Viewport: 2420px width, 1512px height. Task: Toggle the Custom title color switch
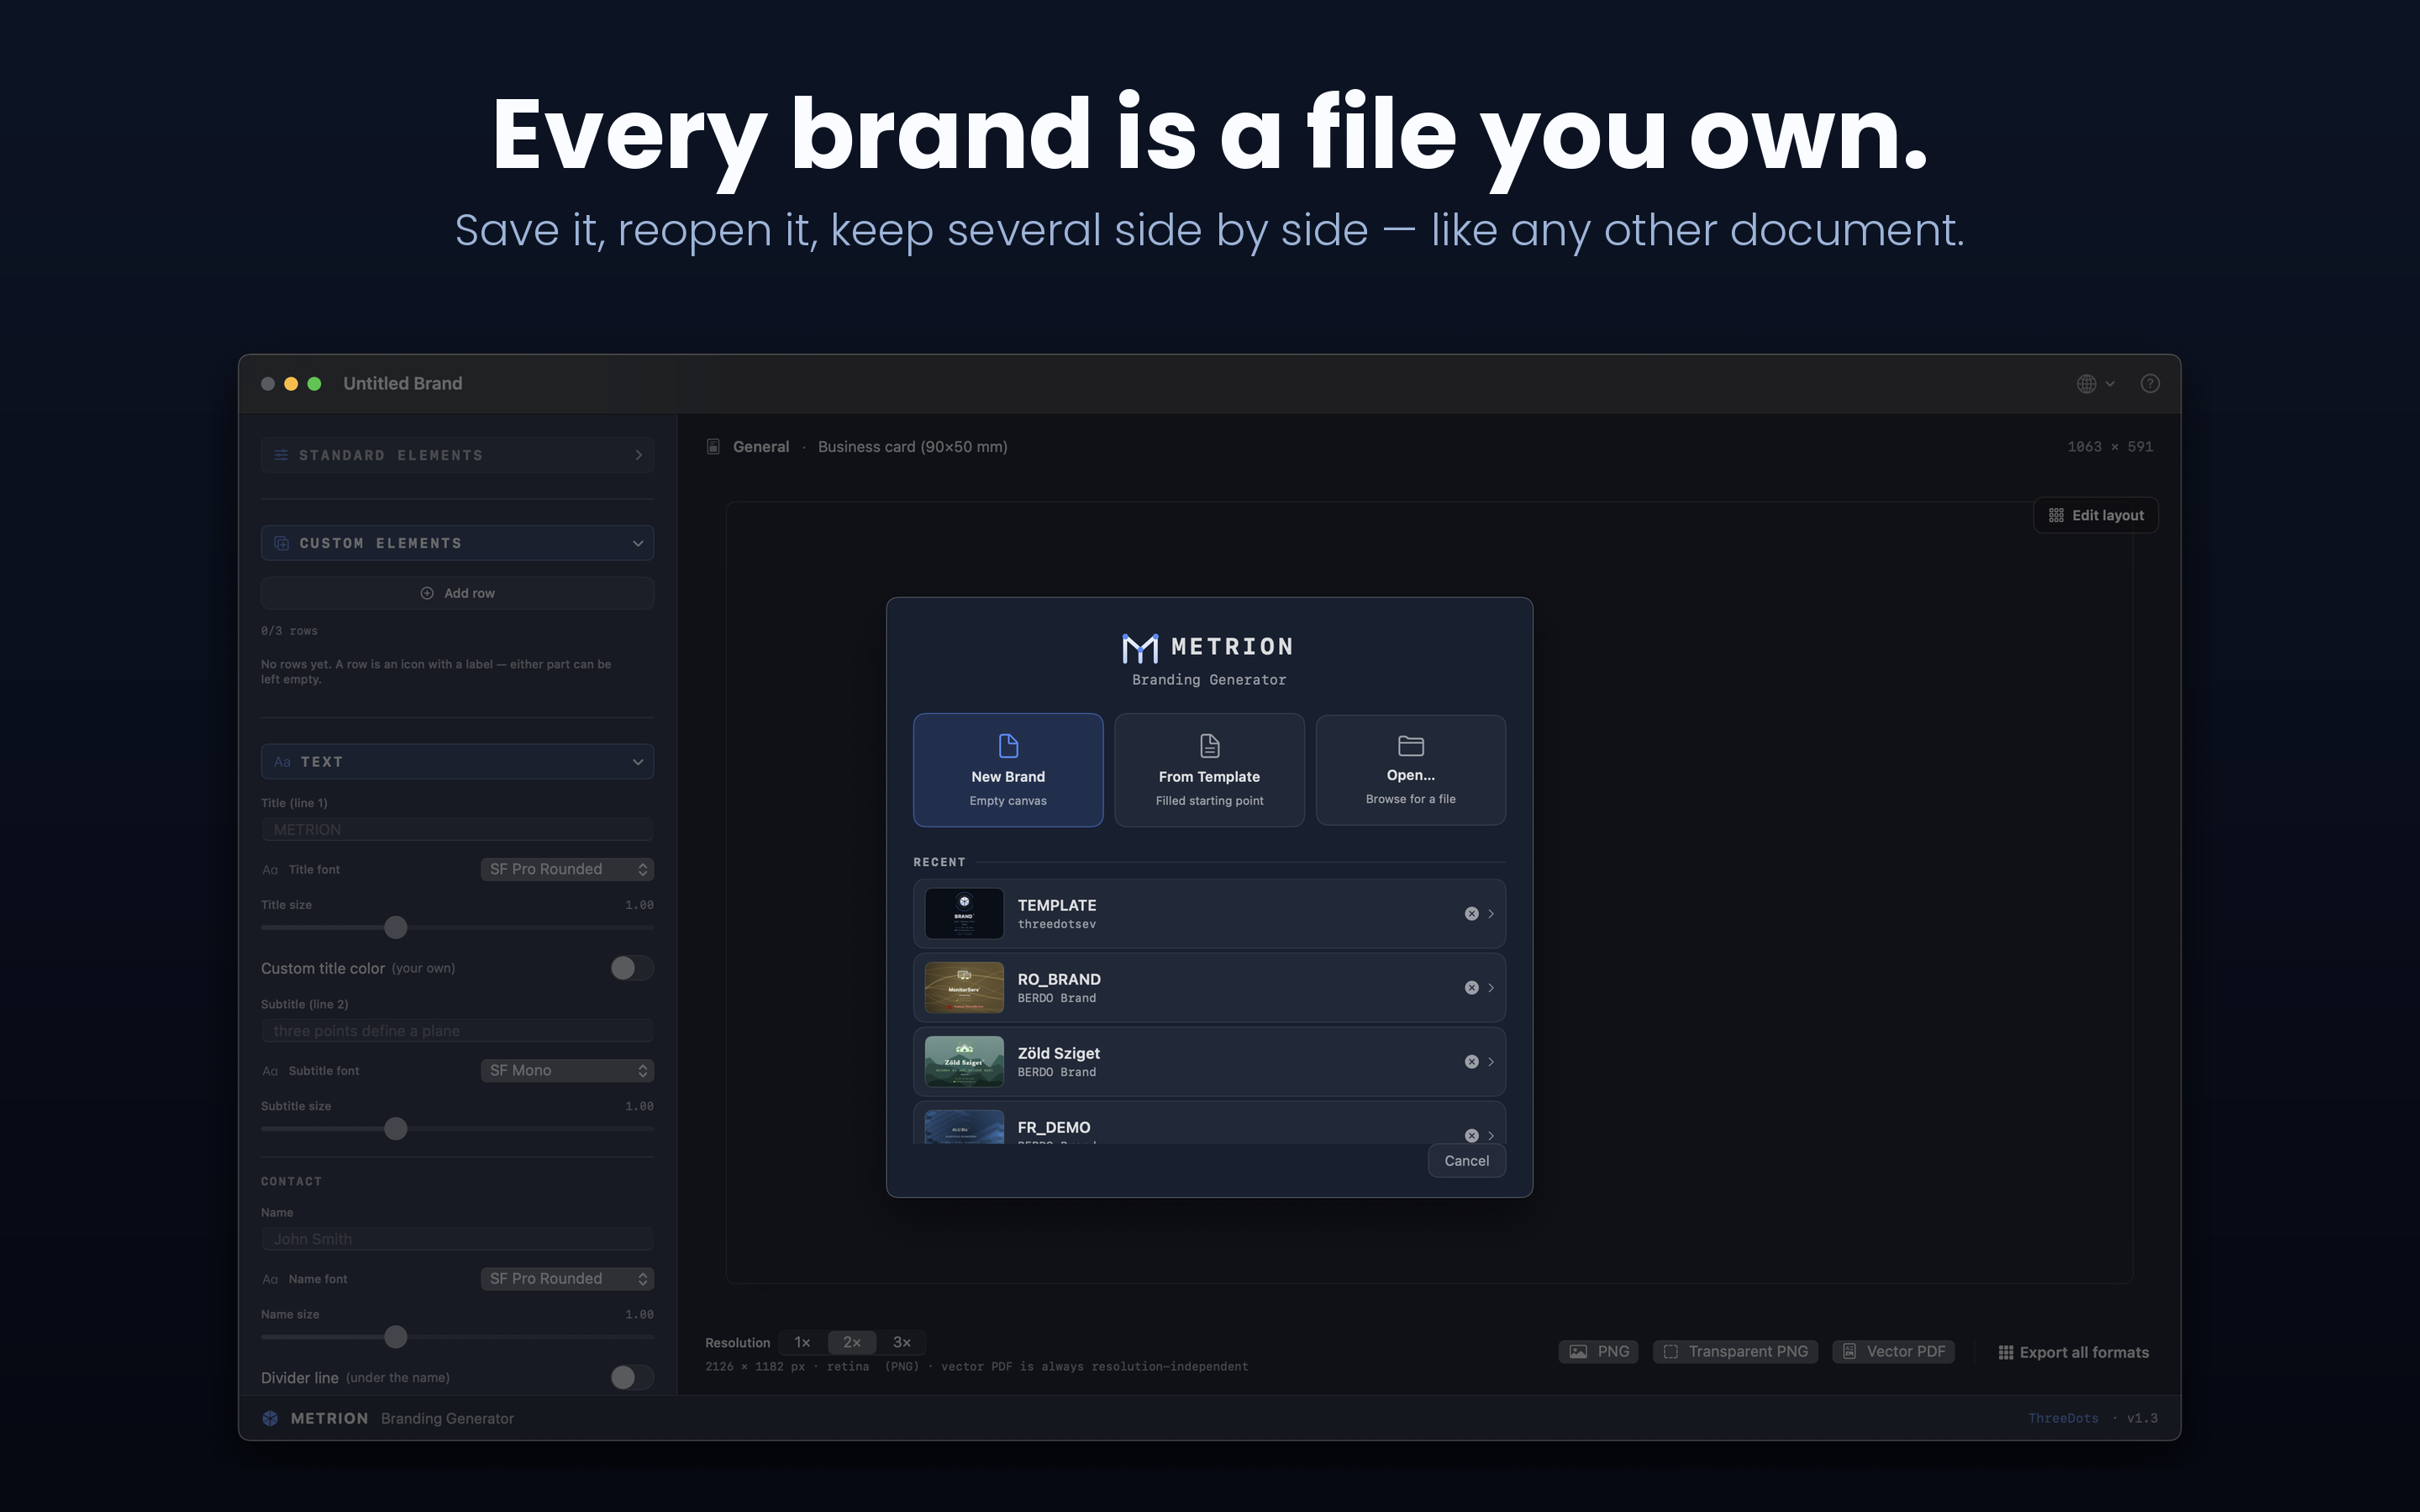coord(632,968)
